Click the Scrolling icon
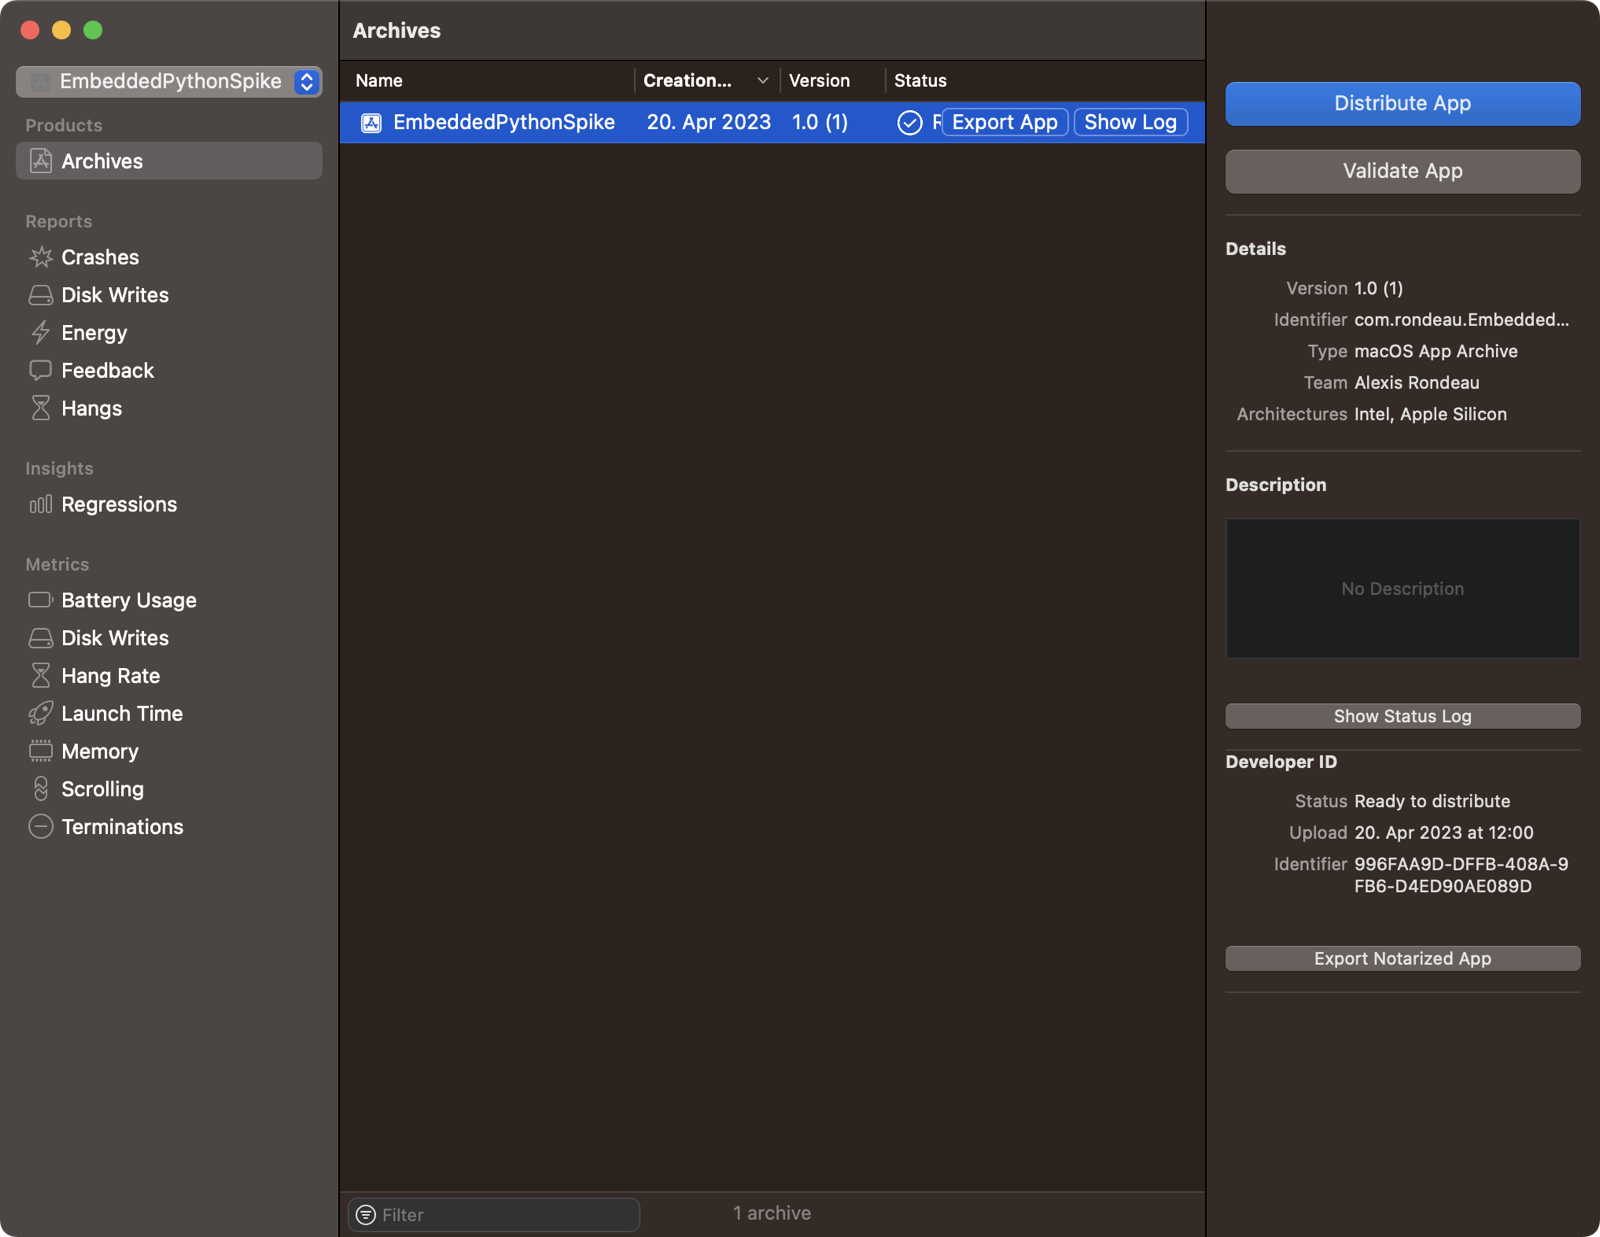This screenshot has height=1237, width=1600. click(41, 789)
